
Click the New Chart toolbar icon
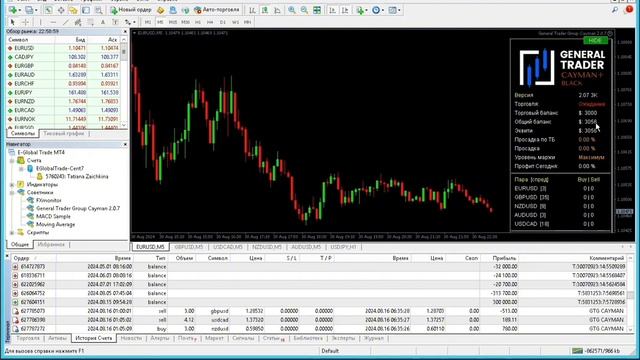click(x=13, y=10)
